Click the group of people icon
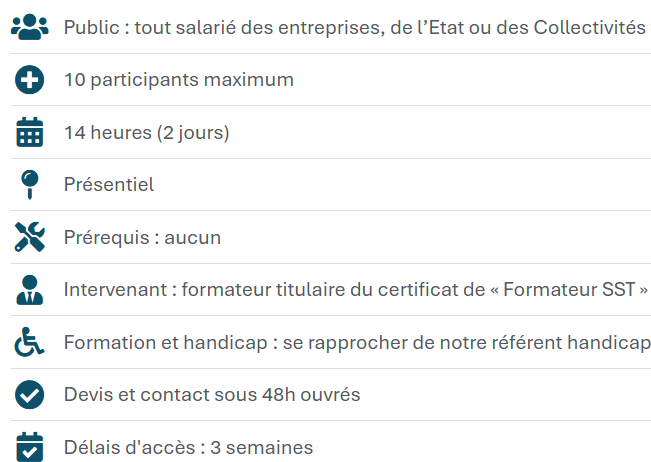The width and height of the screenshot is (651, 462). click(30, 27)
